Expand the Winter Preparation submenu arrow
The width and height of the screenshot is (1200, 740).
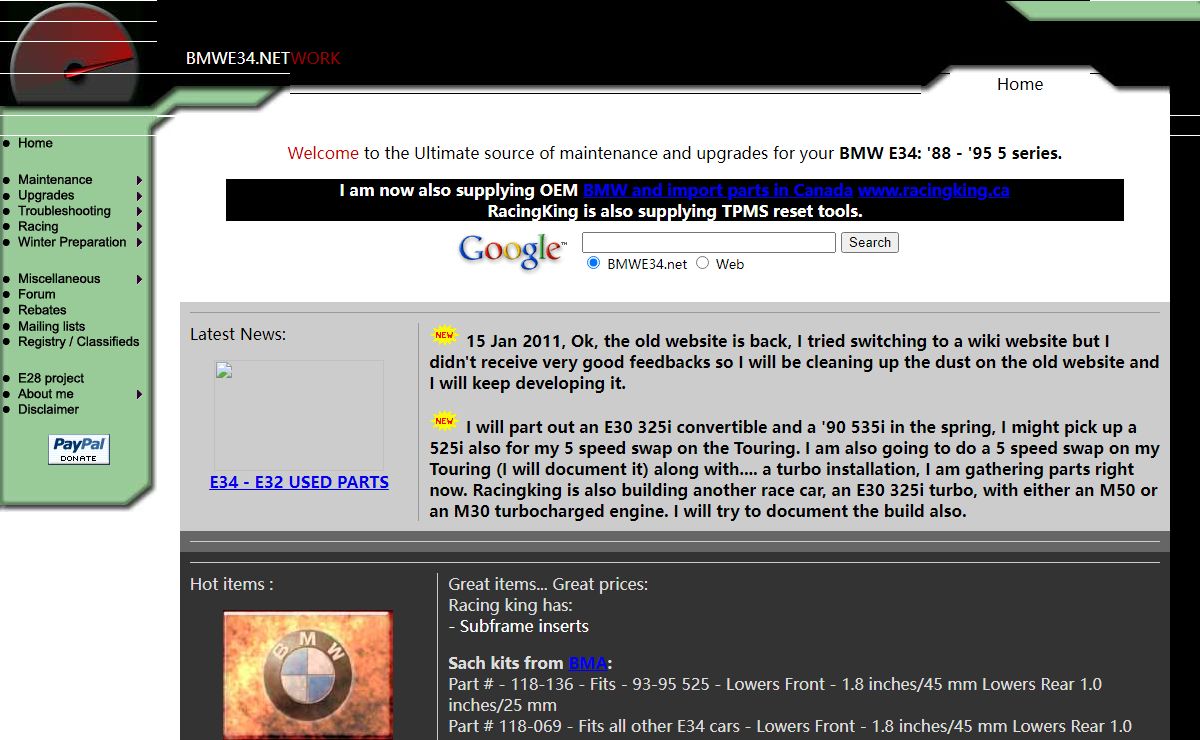[x=140, y=242]
